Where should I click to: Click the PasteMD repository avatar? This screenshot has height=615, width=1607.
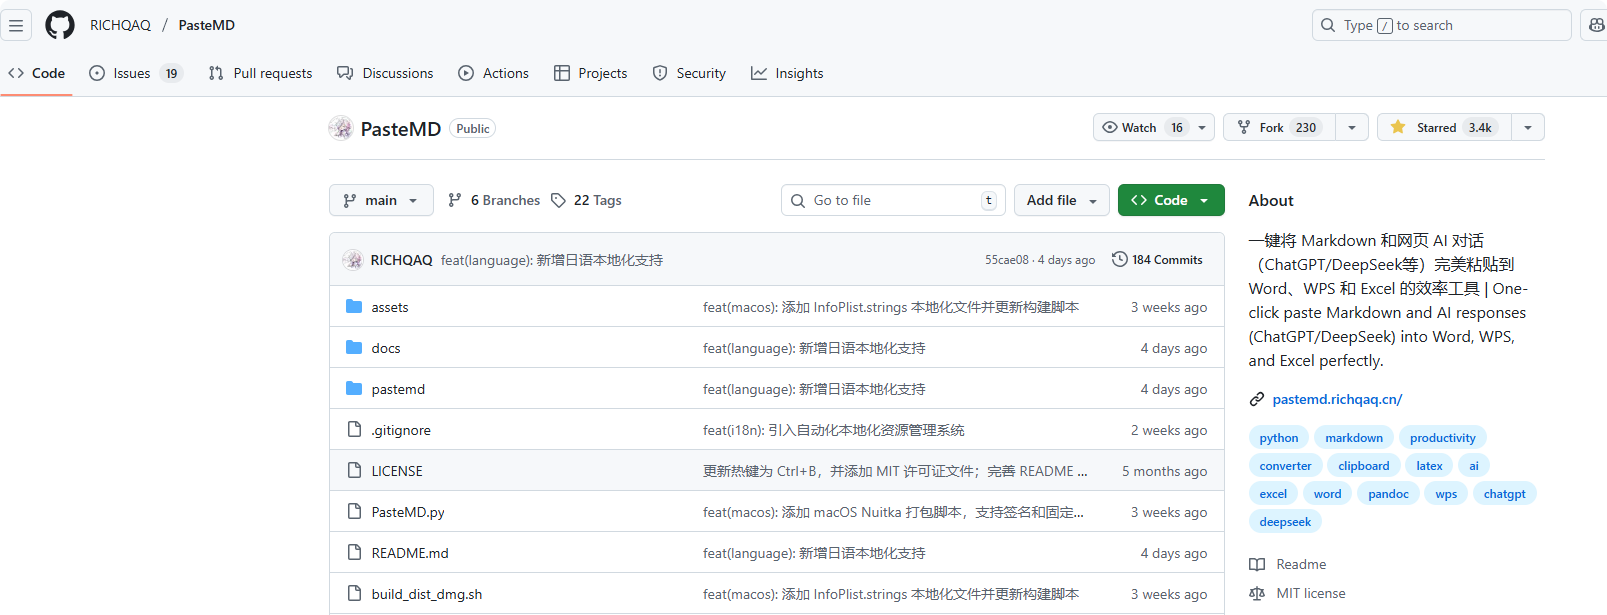(x=341, y=128)
